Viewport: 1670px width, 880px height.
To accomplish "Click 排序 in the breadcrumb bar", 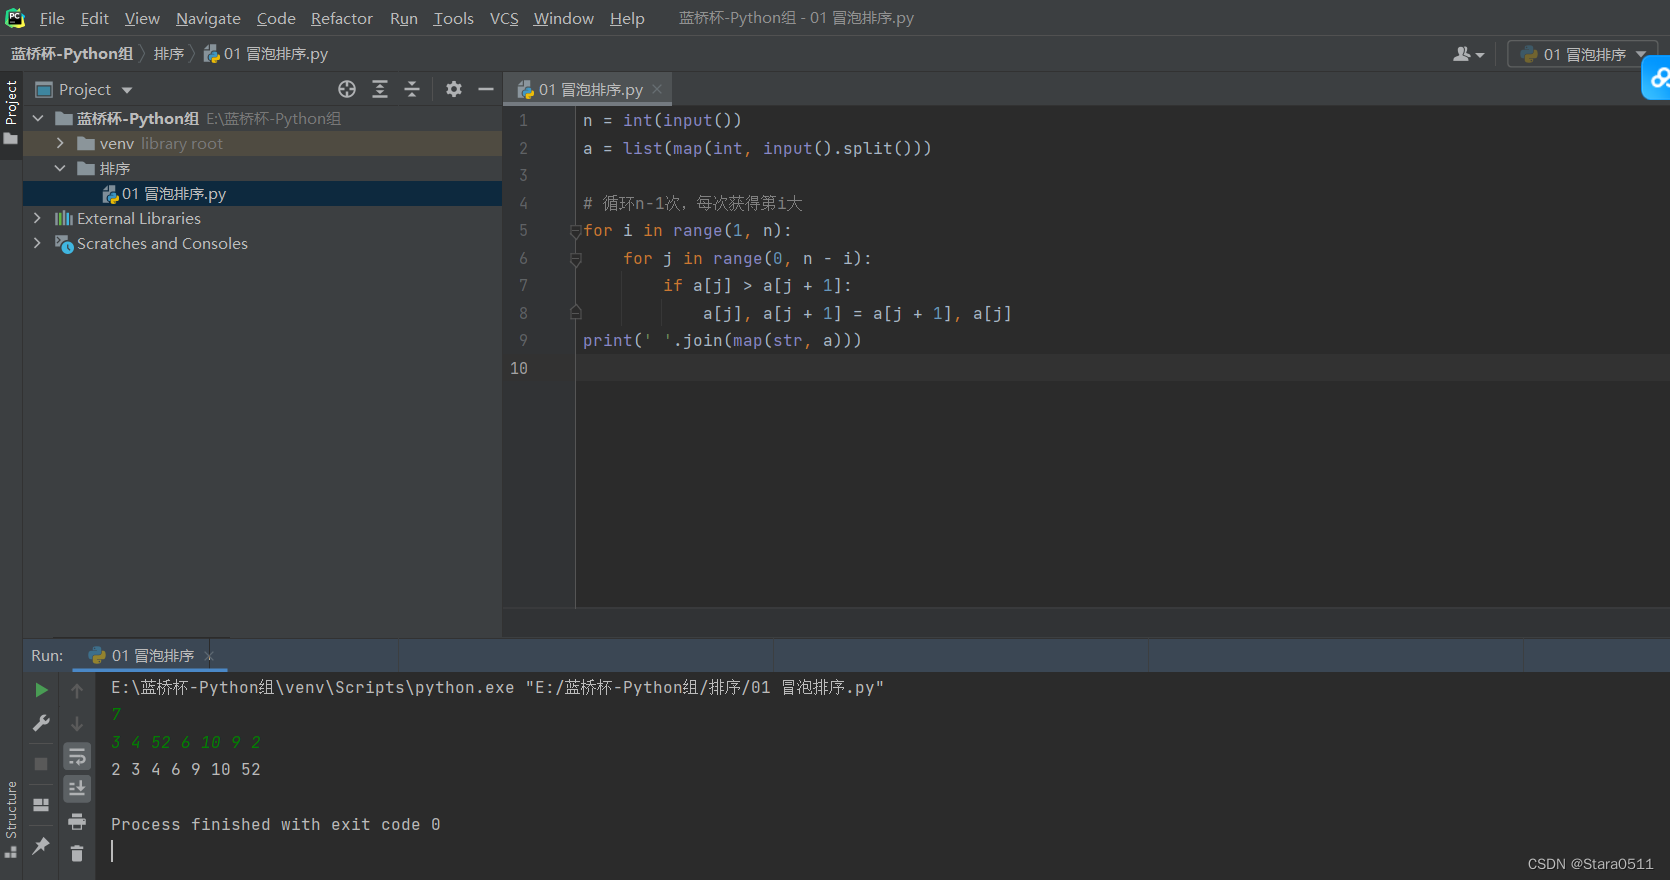I will tap(169, 53).
